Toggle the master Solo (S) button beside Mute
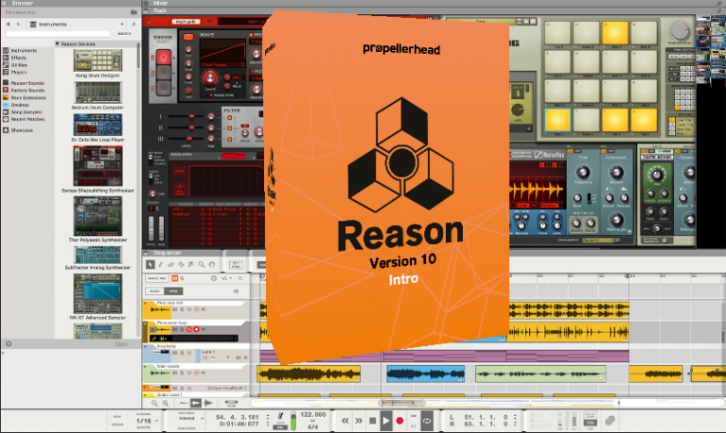 point(182,278)
